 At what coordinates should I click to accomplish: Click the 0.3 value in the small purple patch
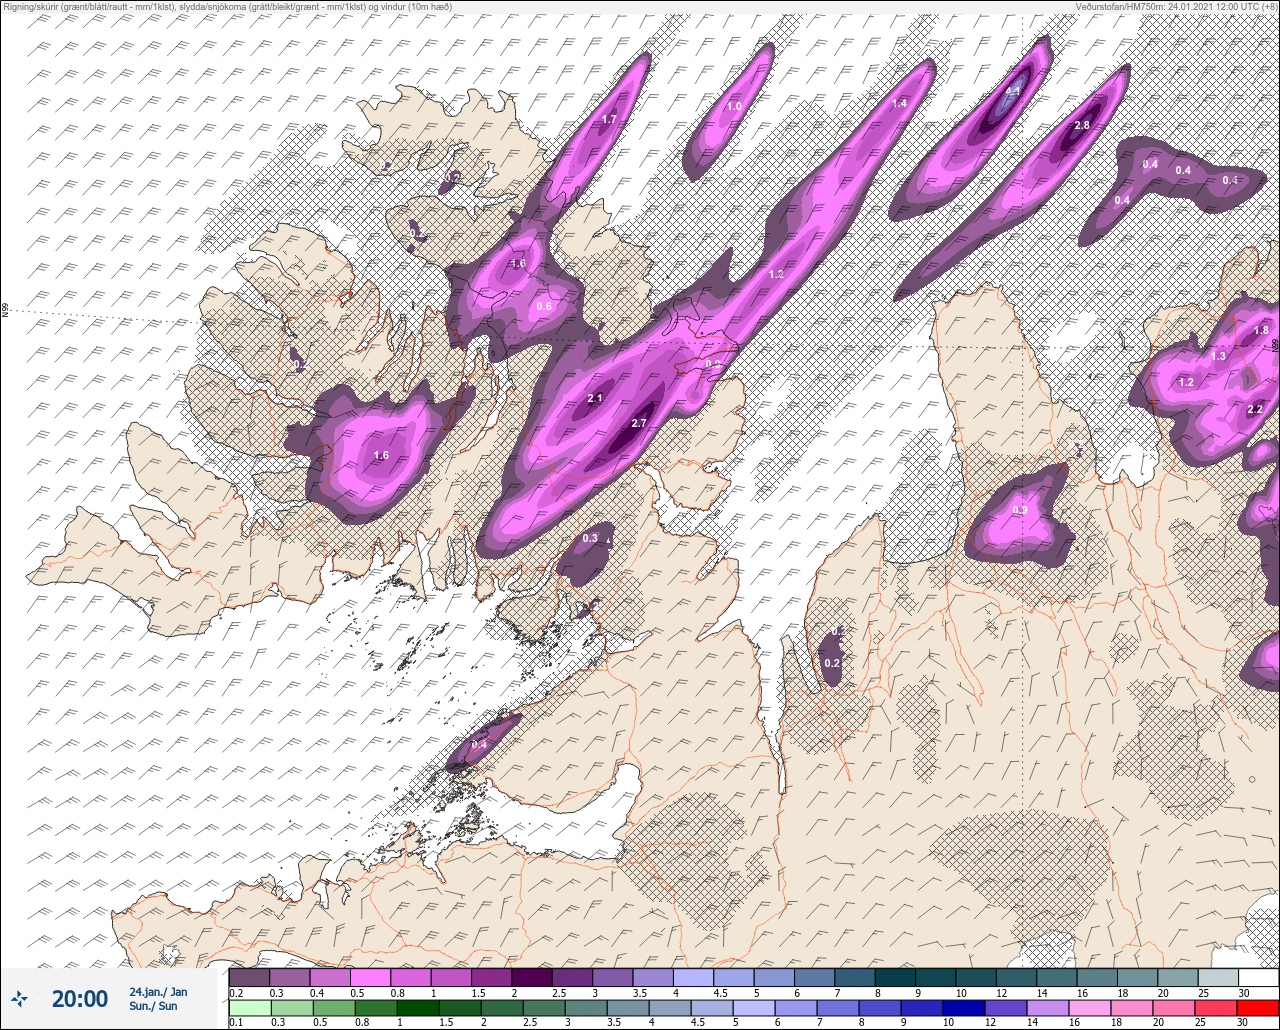pos(590,538)
